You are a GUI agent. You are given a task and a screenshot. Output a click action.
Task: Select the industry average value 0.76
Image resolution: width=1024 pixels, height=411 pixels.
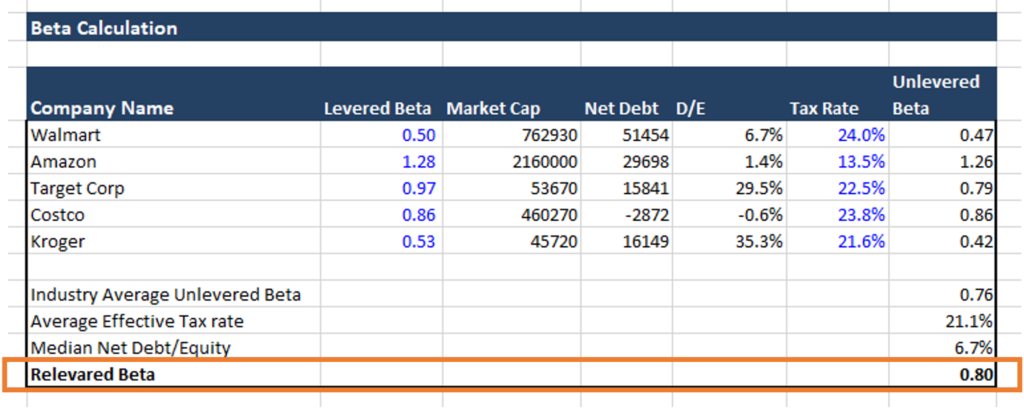point(943,295)
